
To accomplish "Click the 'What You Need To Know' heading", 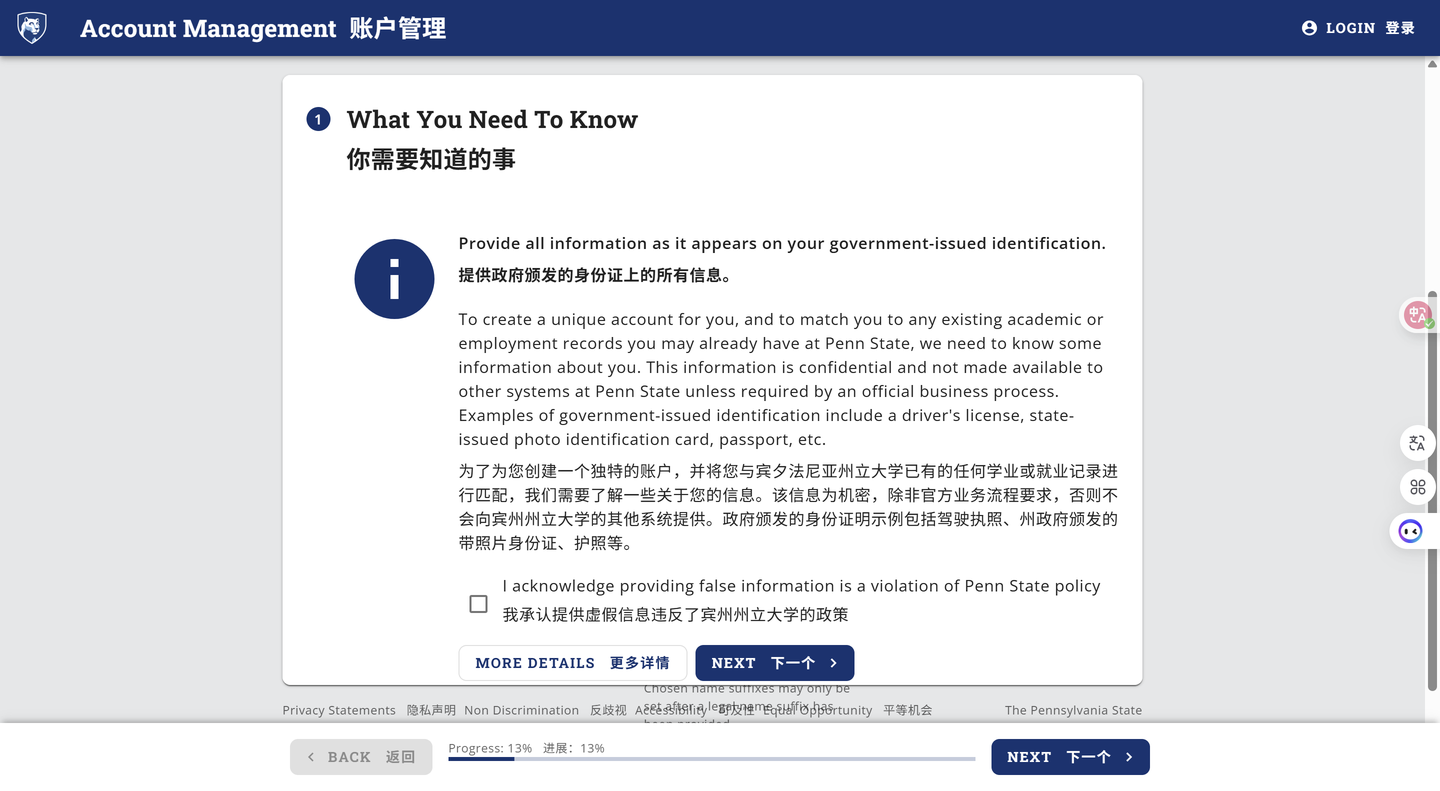I will click(x=492, y=120).
